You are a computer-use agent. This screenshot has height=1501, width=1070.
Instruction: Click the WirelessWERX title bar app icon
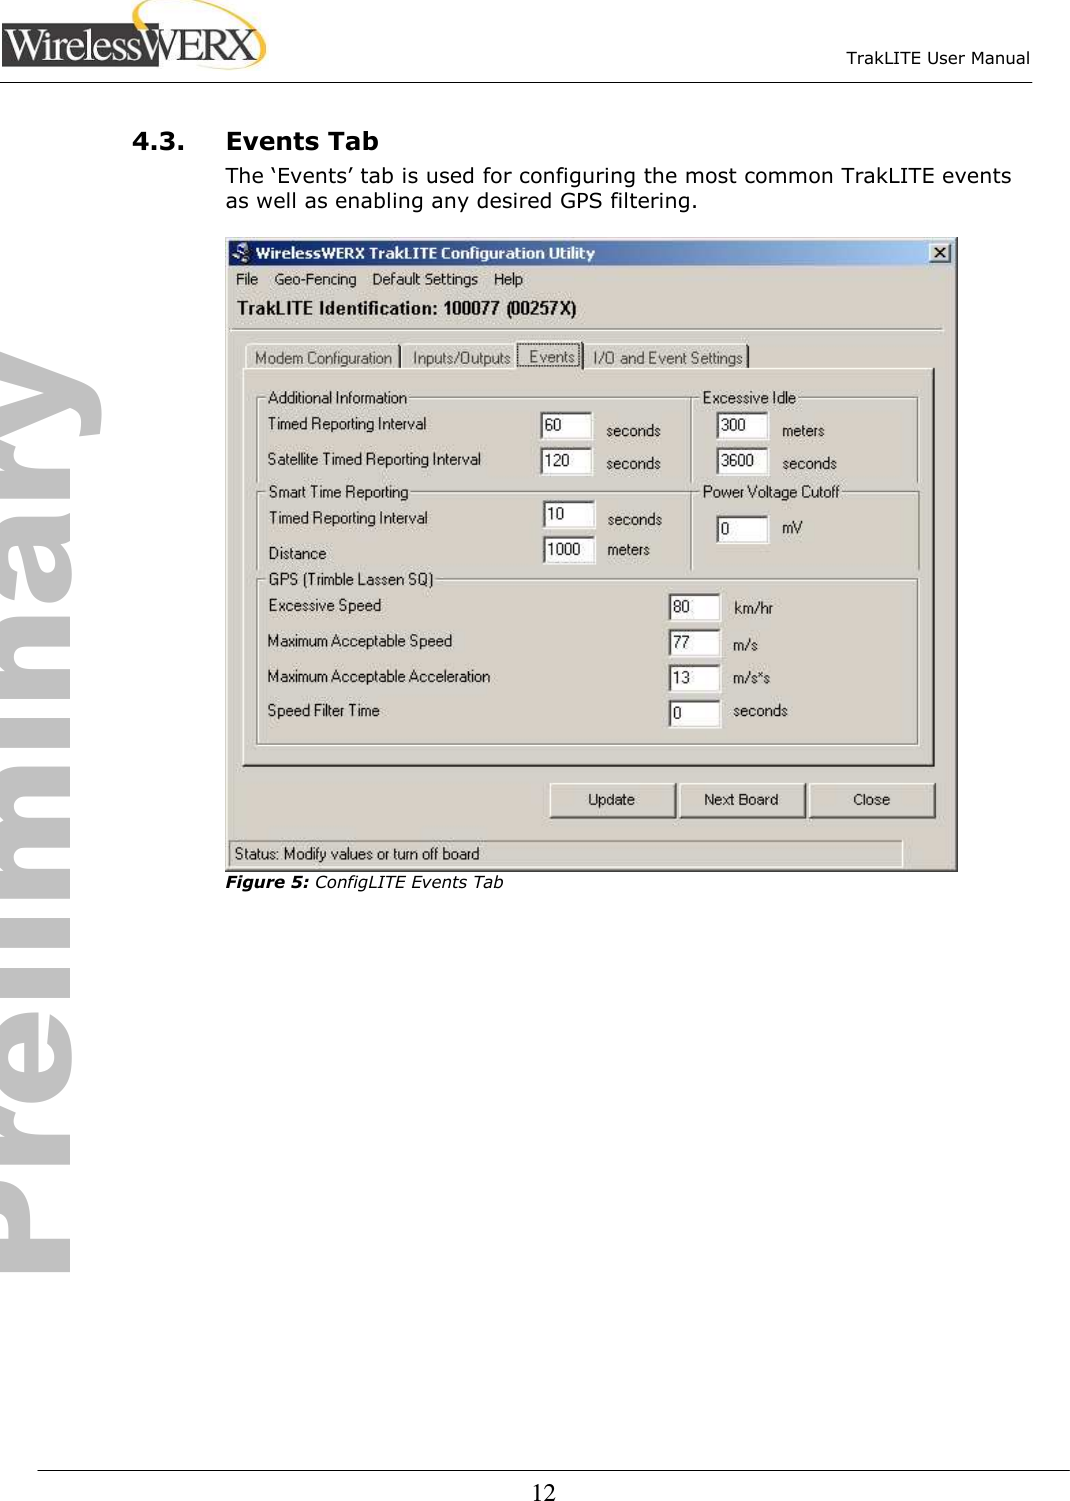click(241, 253)
